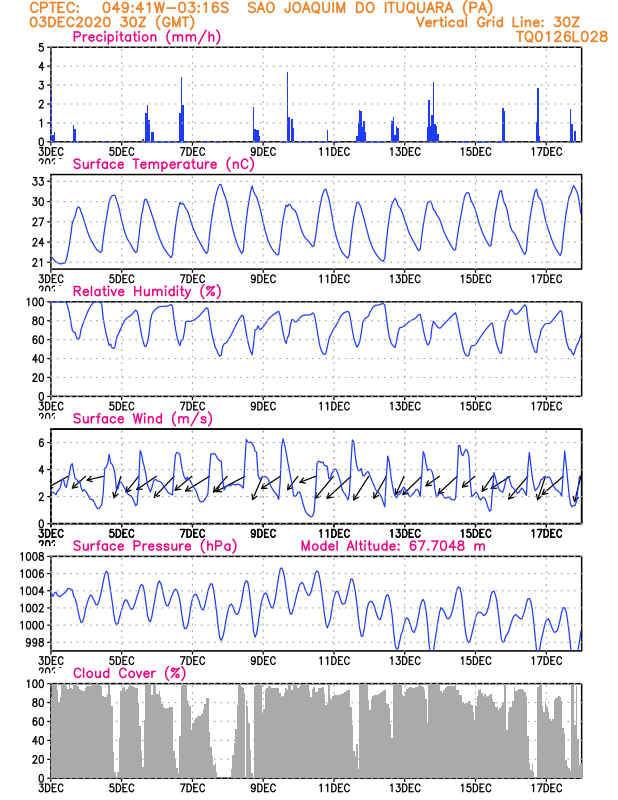
Task: Click the 7DEC tick under precipitation chart
Action: 192,152
